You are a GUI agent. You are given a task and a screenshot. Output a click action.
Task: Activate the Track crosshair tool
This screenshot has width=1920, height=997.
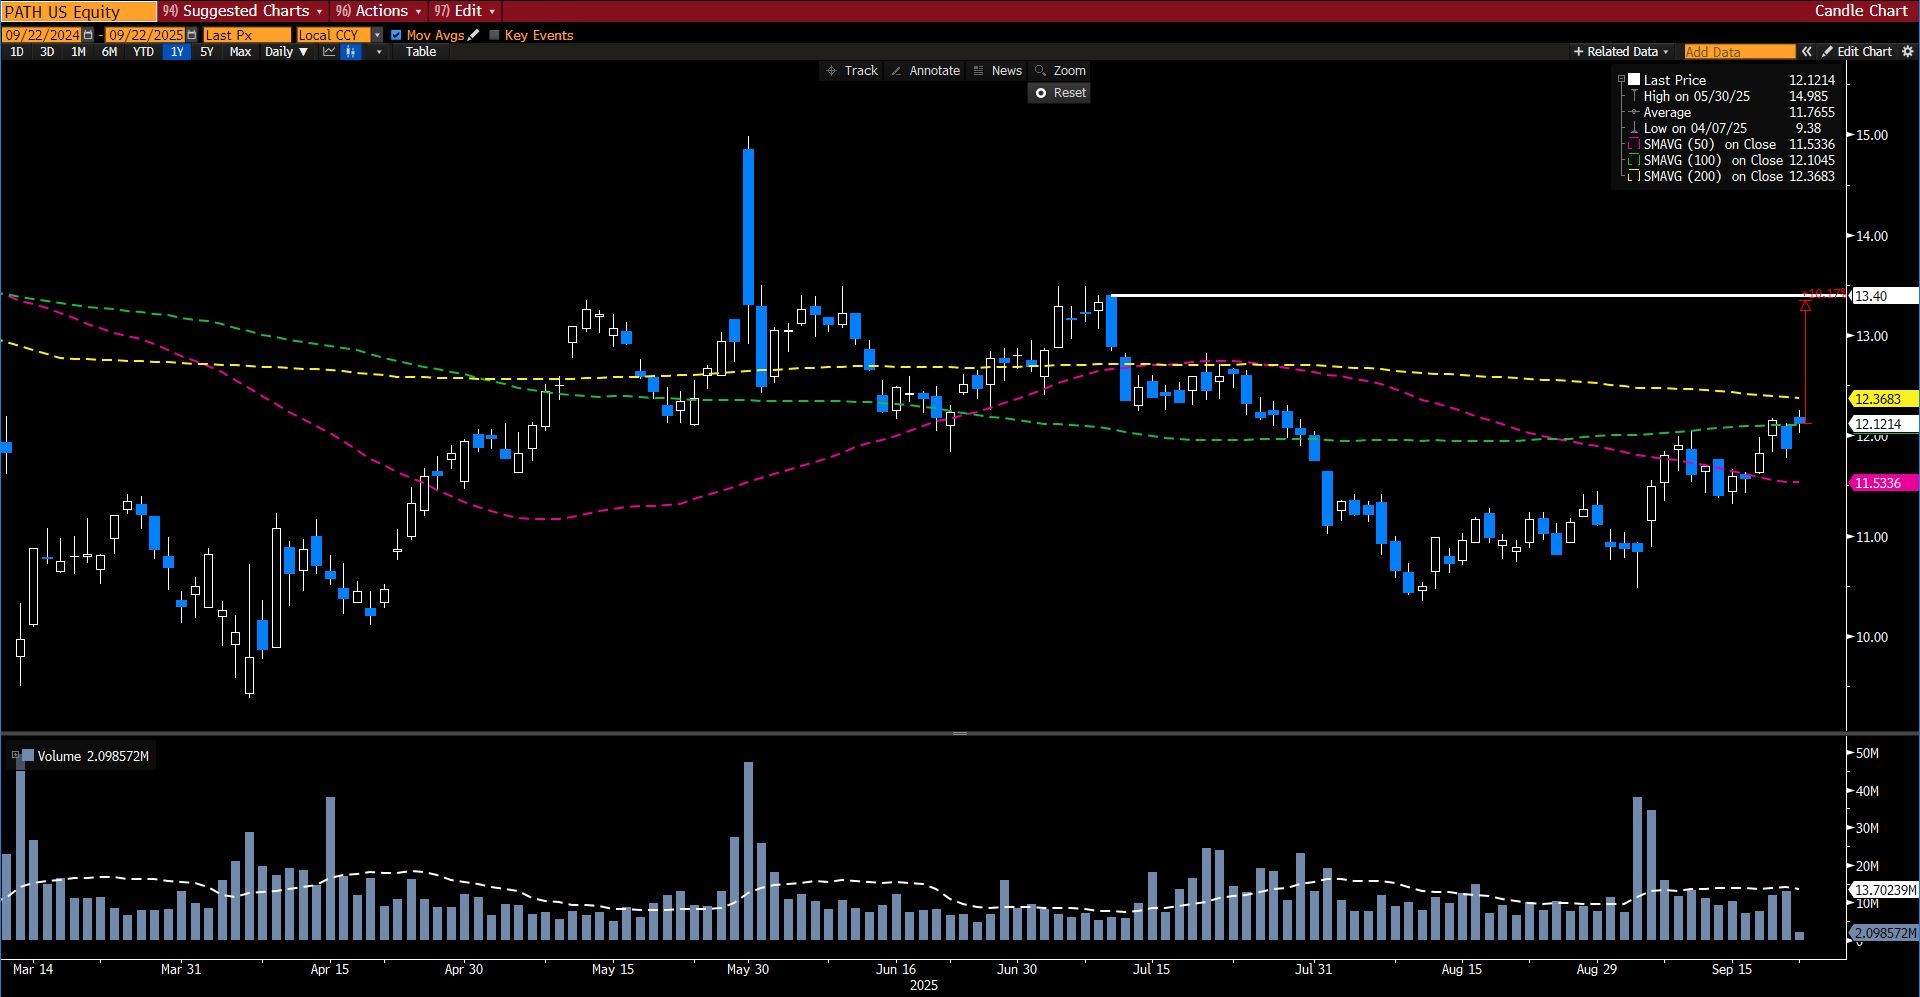pyautogui.click(x=851, y=71)
